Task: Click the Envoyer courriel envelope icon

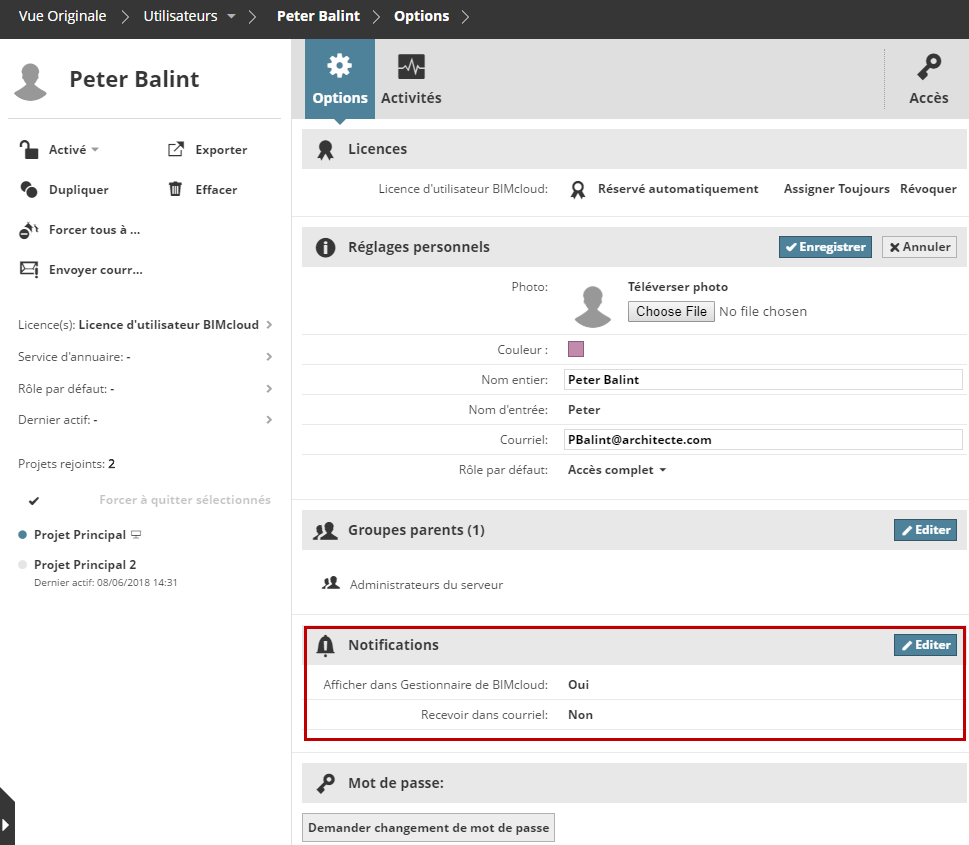Action: click(x=29, y=270)
